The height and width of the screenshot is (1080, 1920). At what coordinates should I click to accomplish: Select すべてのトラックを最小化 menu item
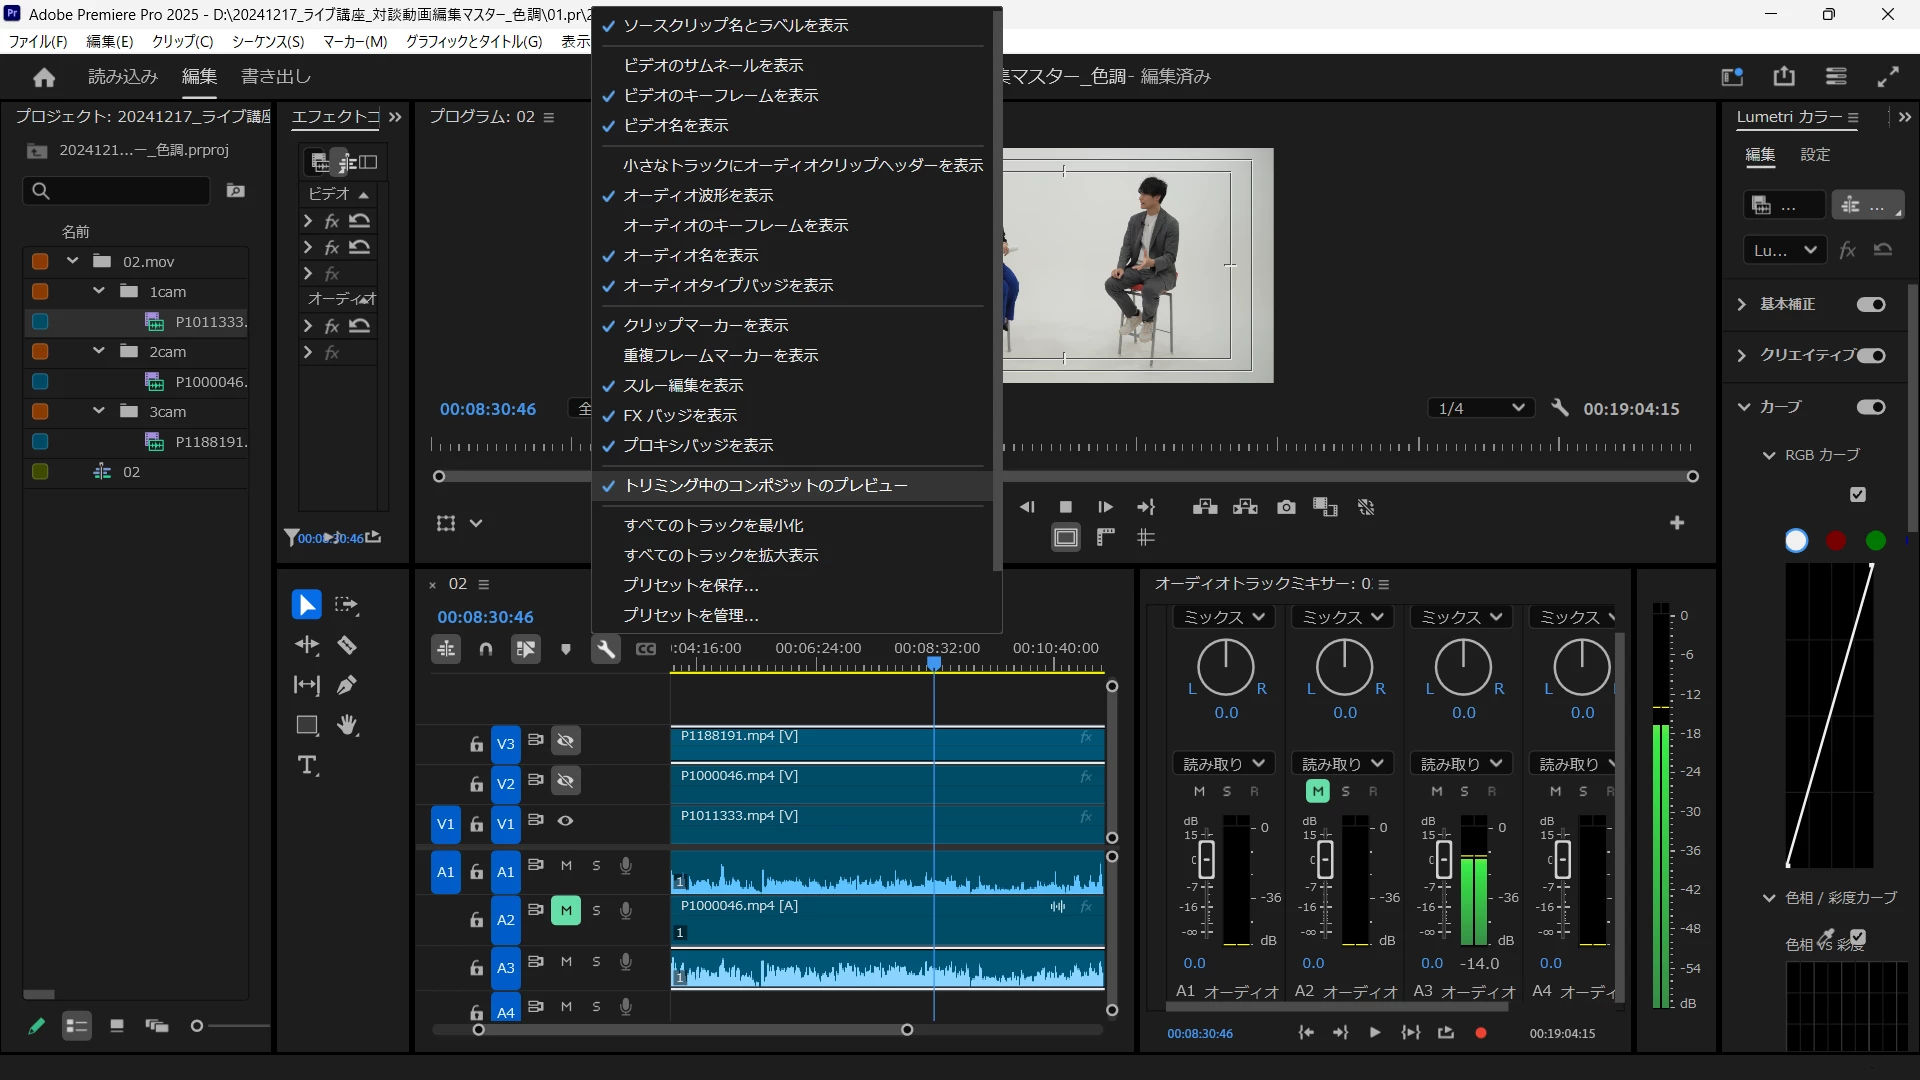tap(713, 526)
